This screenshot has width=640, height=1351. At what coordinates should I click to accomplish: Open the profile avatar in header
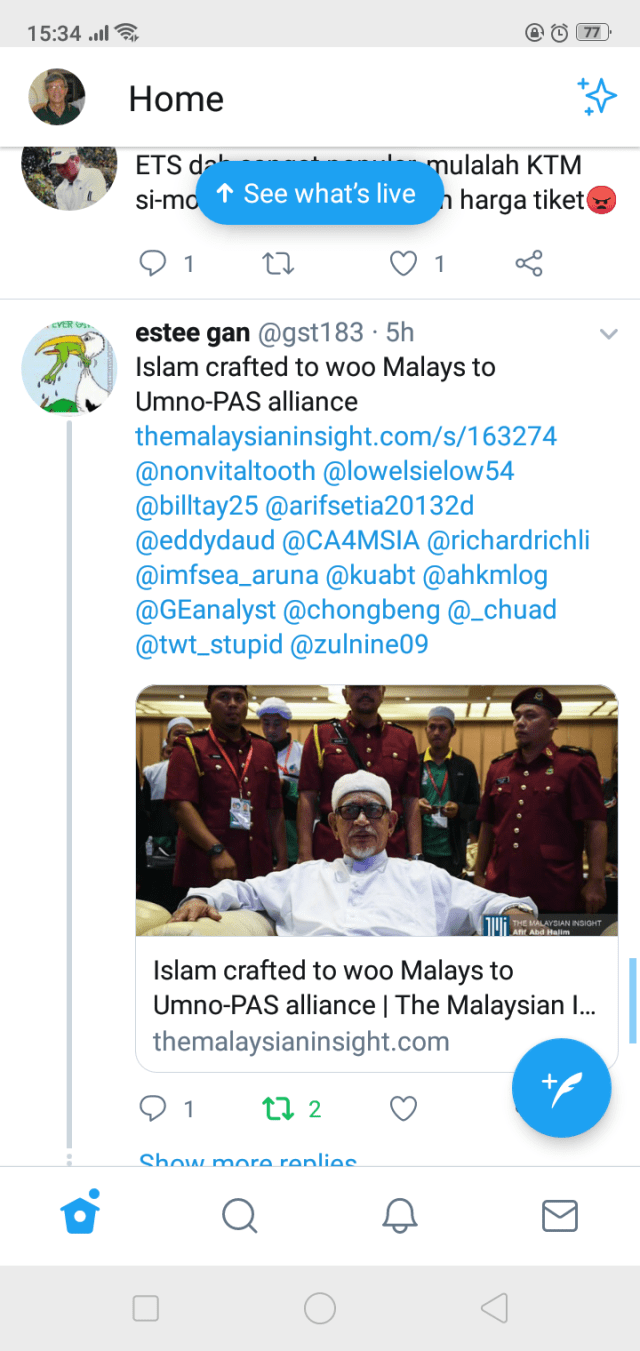pyautogui.click(x=57, y=97)
